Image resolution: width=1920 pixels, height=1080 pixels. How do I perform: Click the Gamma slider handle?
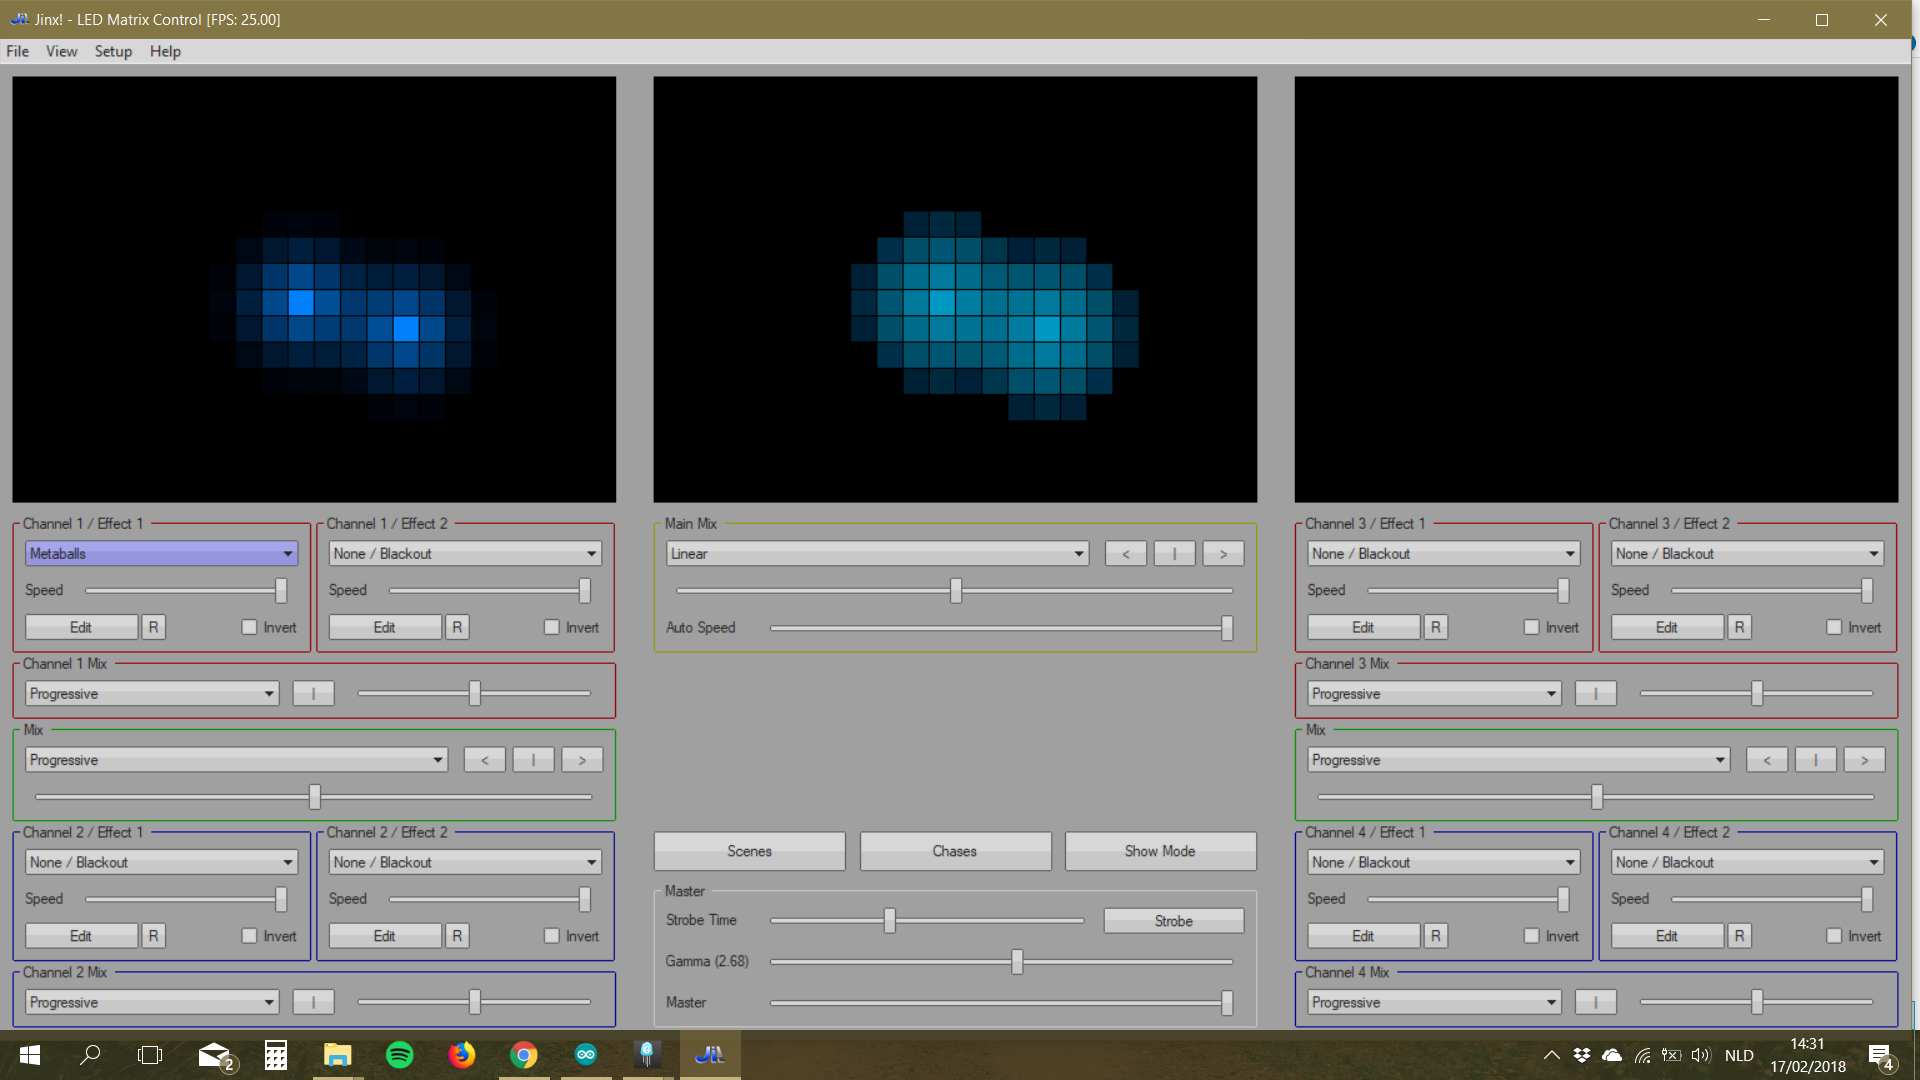click(1017, 961)
